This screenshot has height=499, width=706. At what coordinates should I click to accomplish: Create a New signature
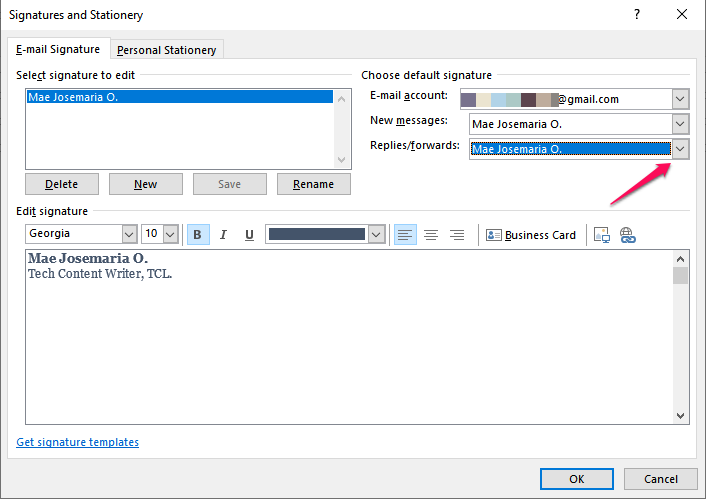[146, 184]
